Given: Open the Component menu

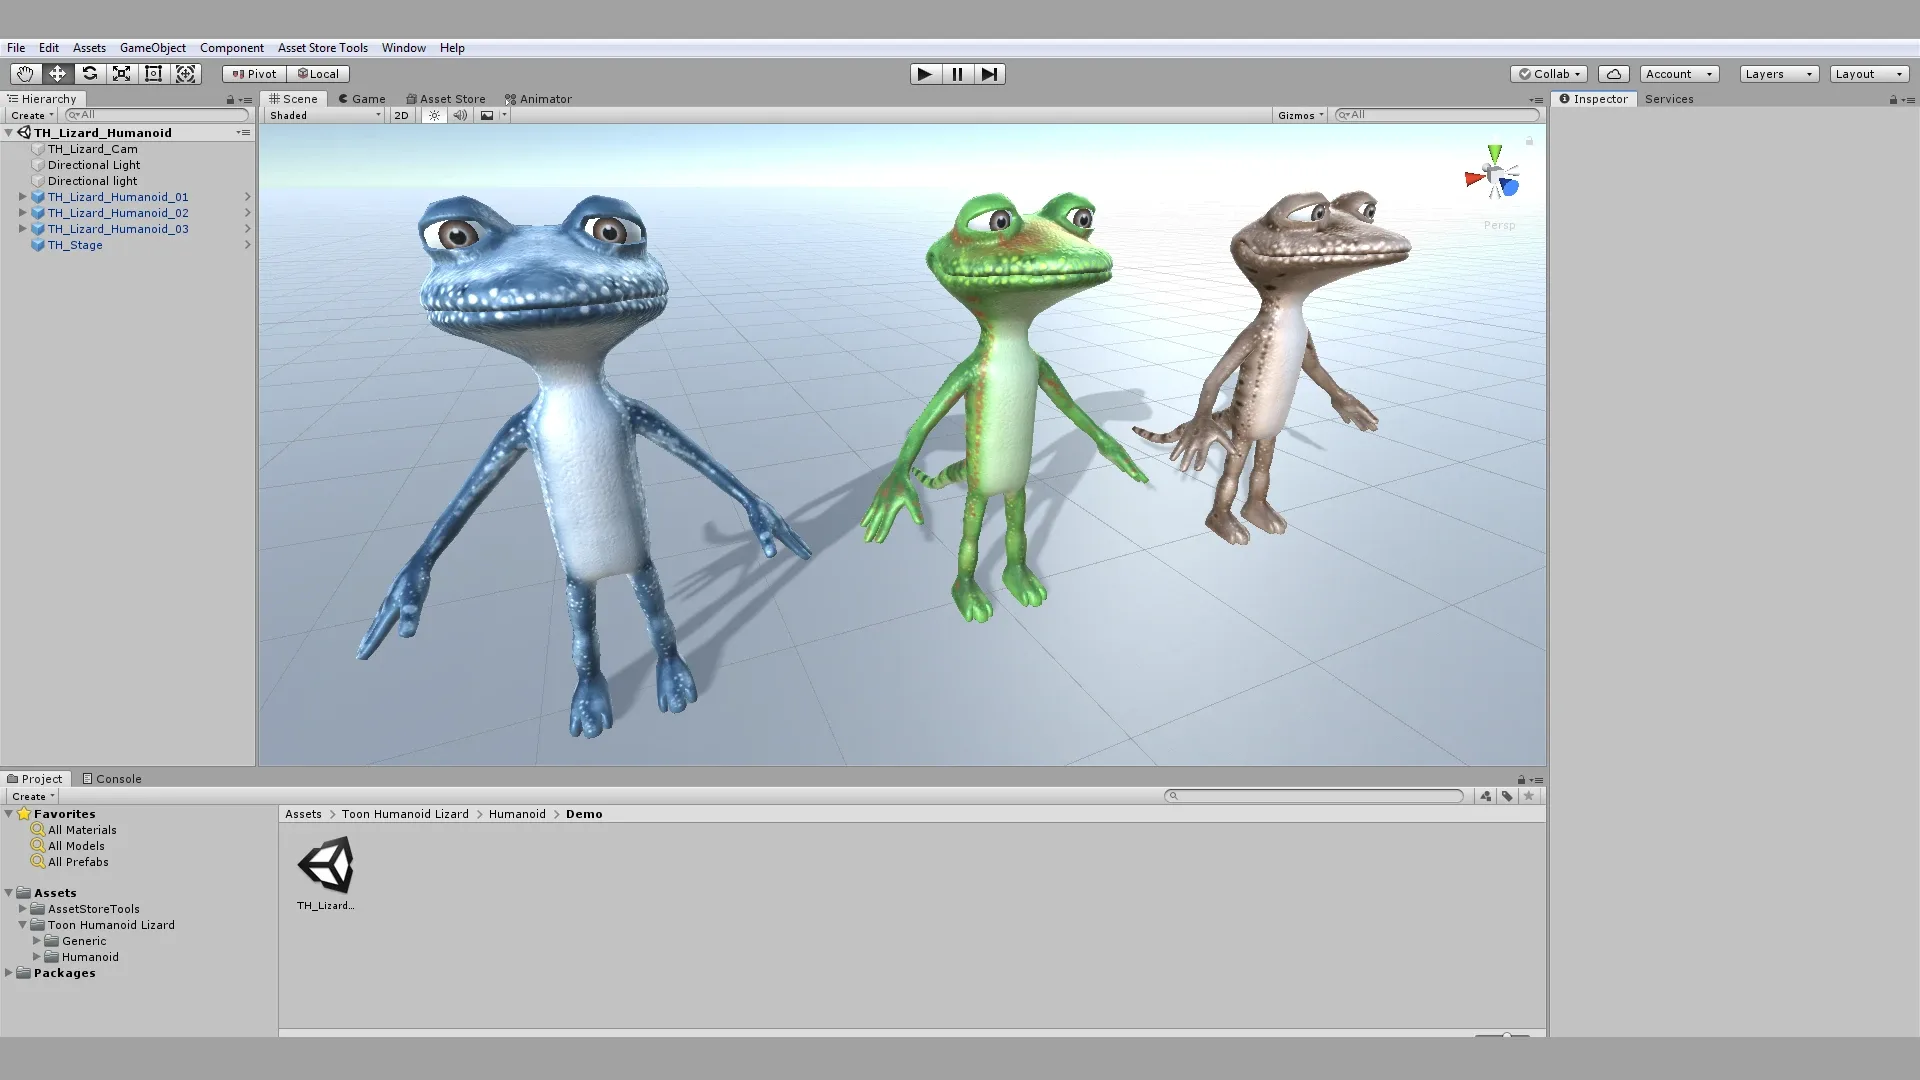Looking at the screenshot, I should pos(232,48).
